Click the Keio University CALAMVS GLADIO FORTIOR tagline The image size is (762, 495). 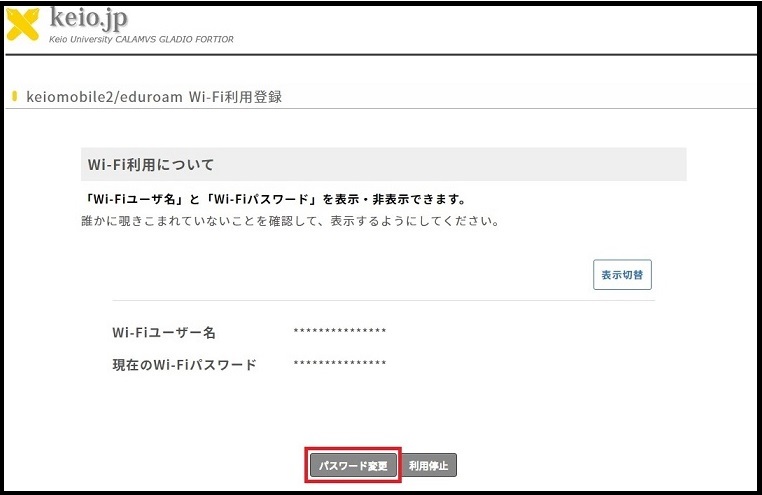tap(141, 39)
